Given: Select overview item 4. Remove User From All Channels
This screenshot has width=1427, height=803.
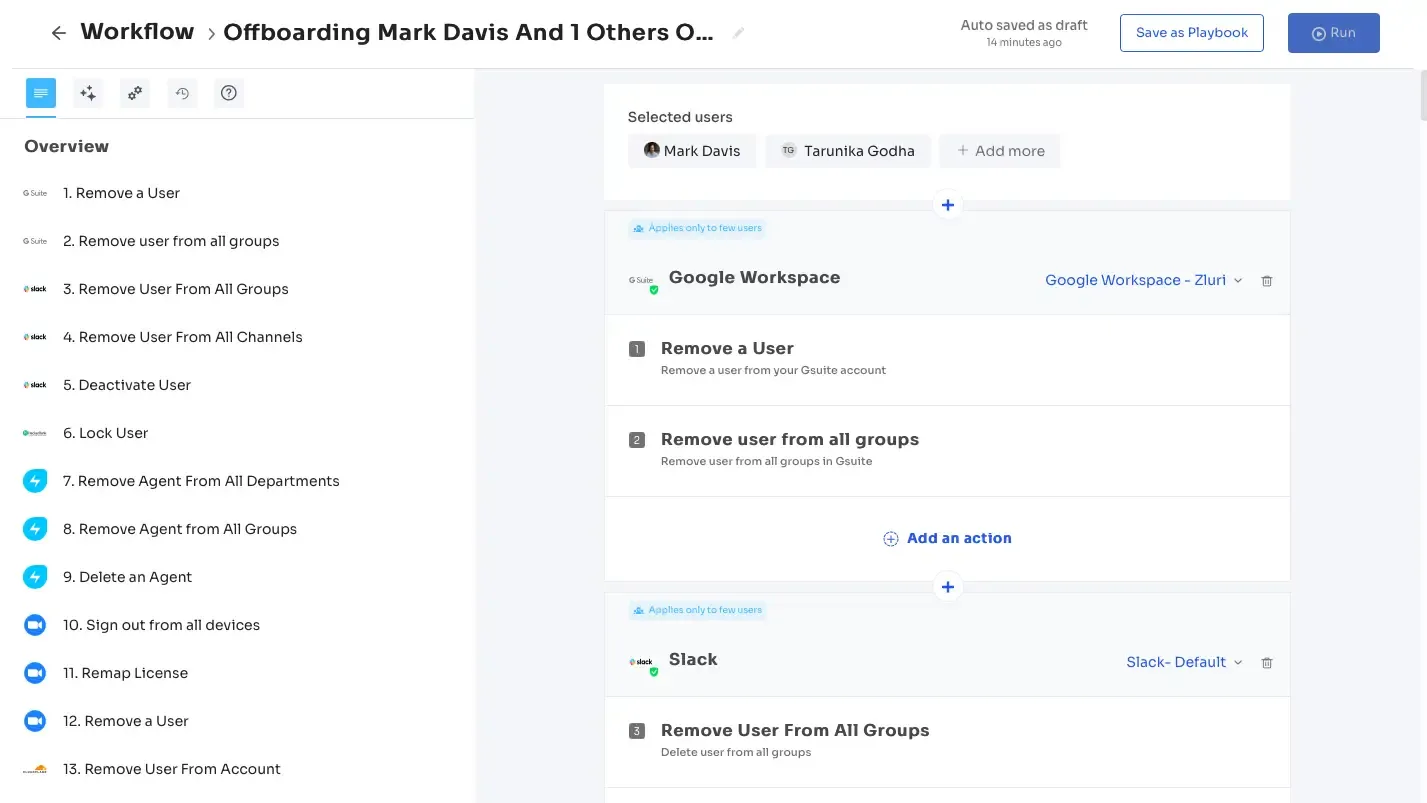Looking at the screenshot, I should [183, 337].
